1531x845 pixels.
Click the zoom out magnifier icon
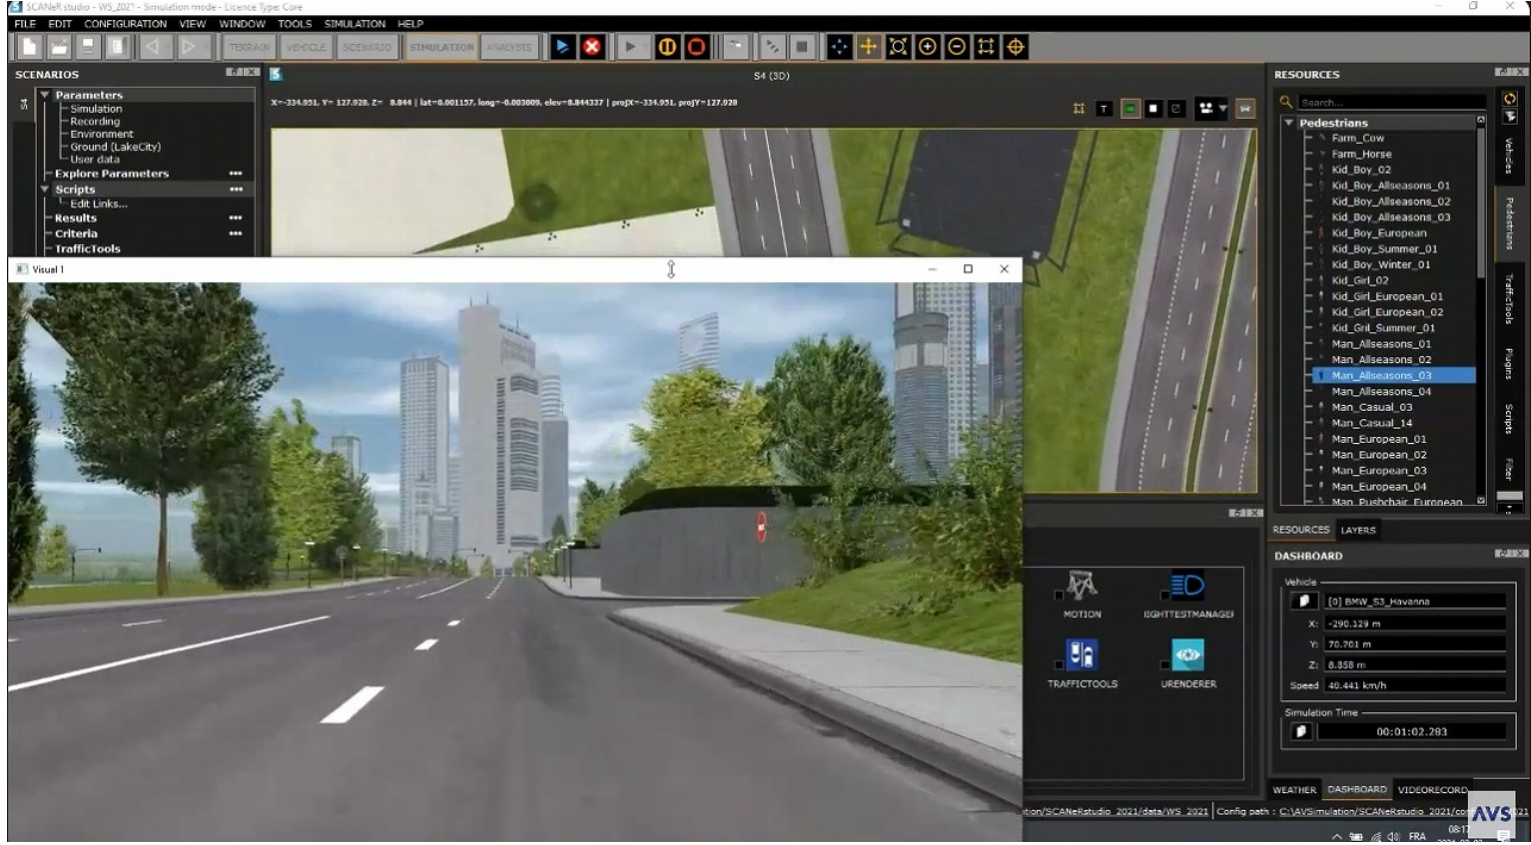pos(956,47)
